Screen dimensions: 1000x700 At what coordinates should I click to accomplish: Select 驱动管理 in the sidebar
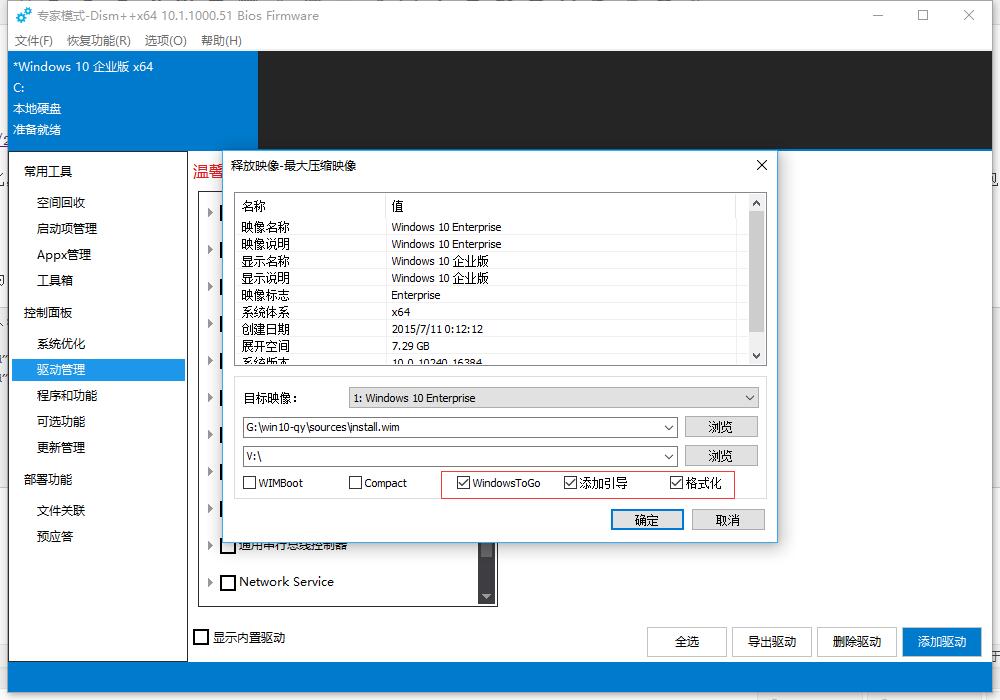pos(98,370)
